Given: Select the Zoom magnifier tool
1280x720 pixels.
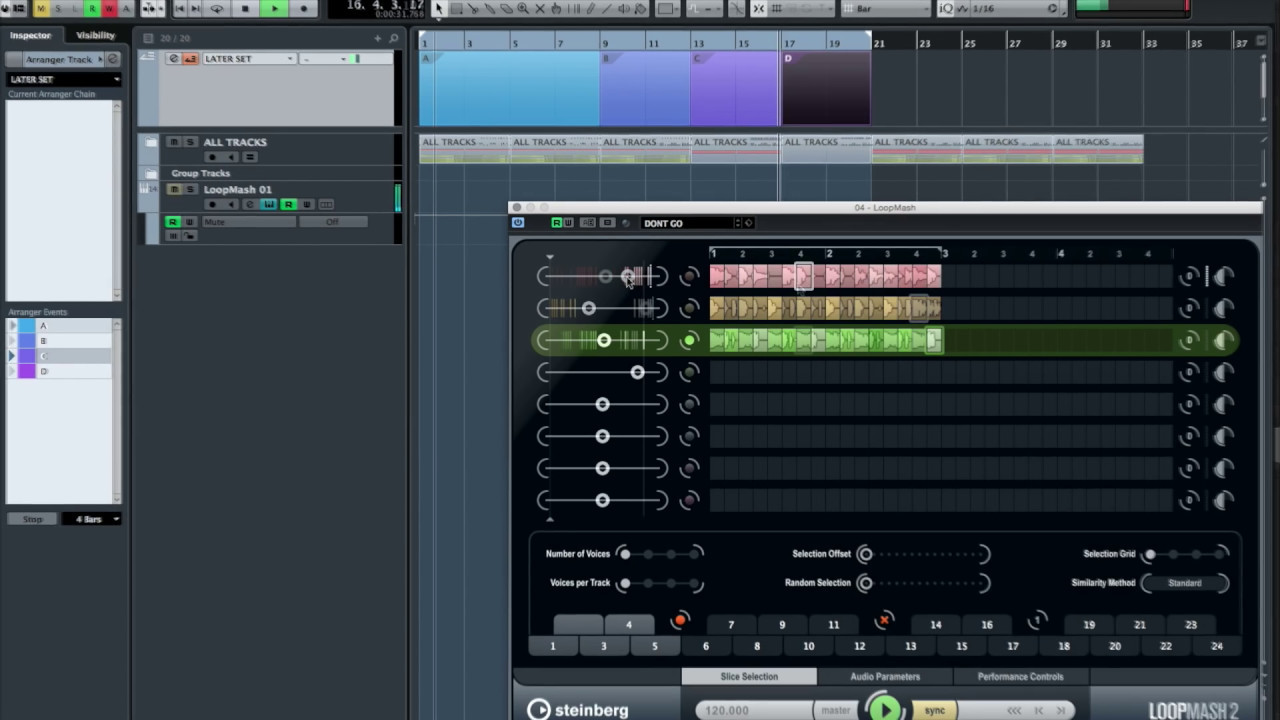Looking at the screenshot, I should tap(523, 9).
